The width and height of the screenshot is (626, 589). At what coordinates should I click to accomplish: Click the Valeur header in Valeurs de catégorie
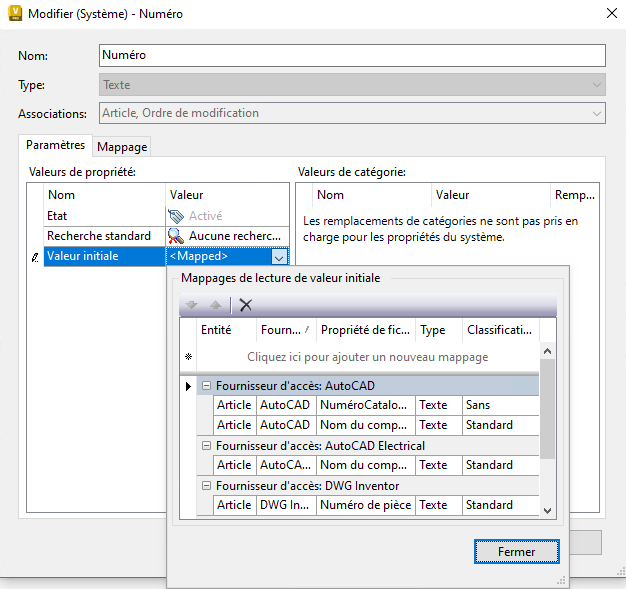tap(491, 195)
